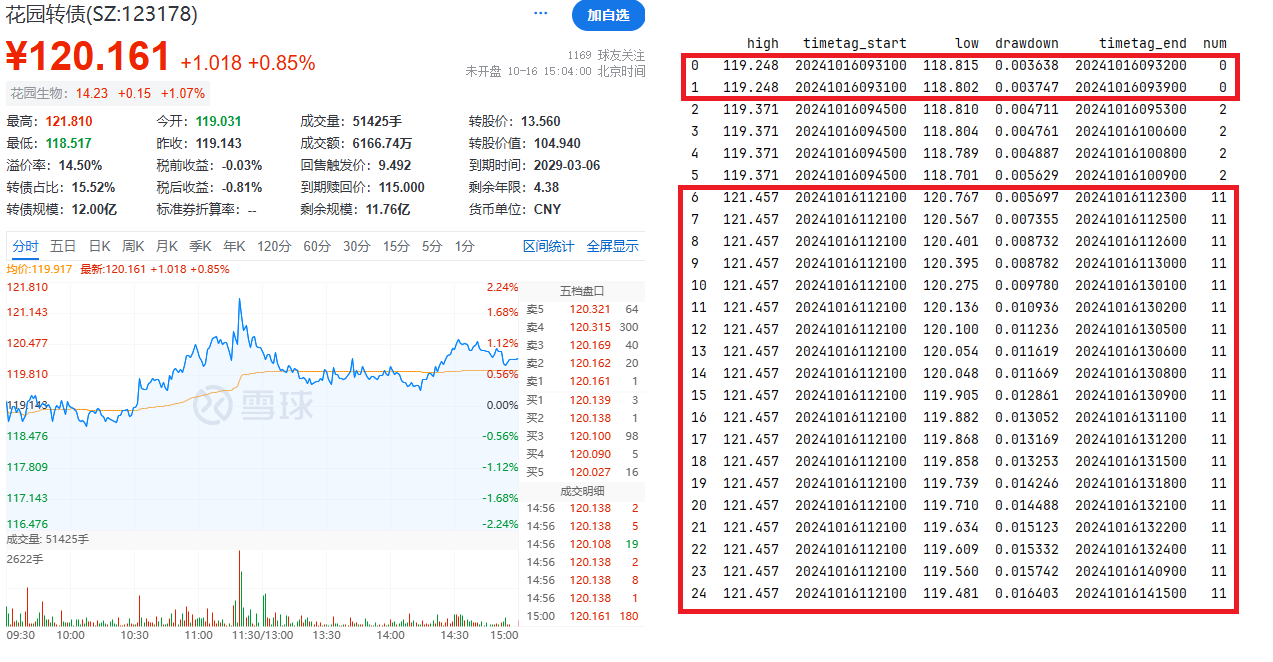Open the 月K chart tab
Image resolution: width=1273 pixels, height=662 pixels.
tap(167, 246)
